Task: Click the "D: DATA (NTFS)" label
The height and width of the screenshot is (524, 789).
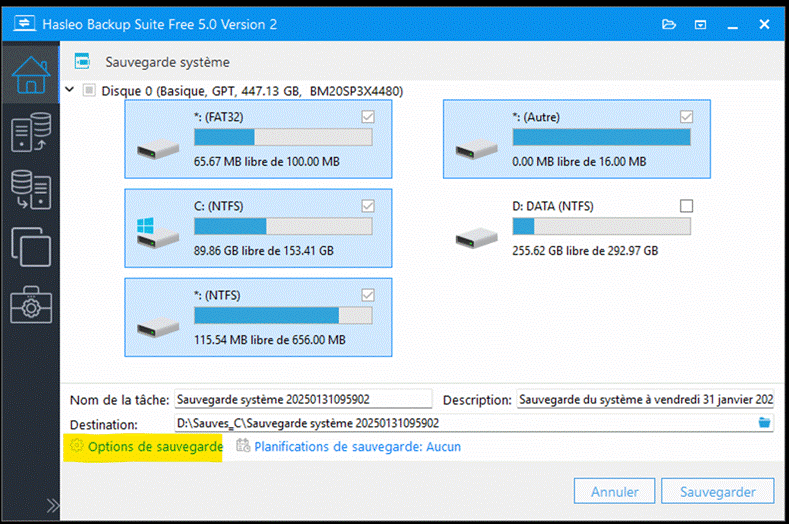Action: pos(553,206)
